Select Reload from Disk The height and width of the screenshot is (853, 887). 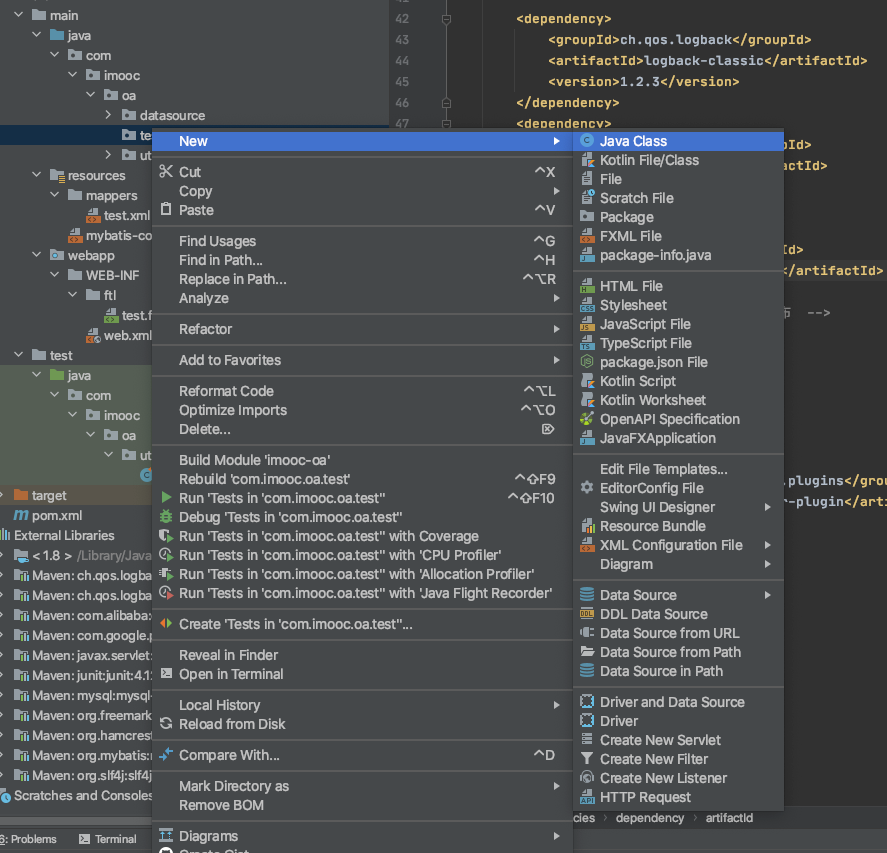pos(362,724)
